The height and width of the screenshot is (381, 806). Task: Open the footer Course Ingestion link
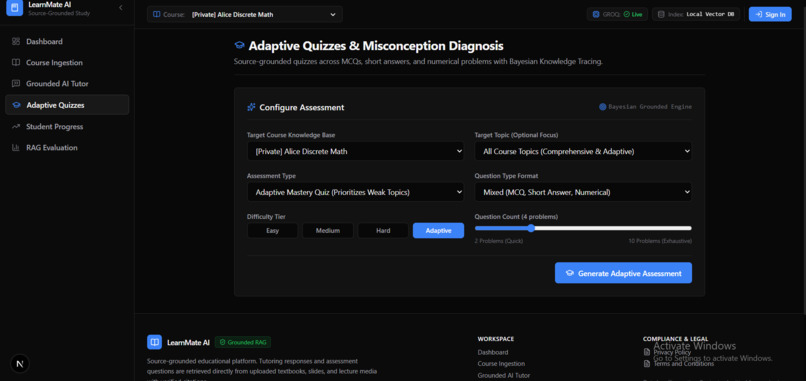click(501, 364)
